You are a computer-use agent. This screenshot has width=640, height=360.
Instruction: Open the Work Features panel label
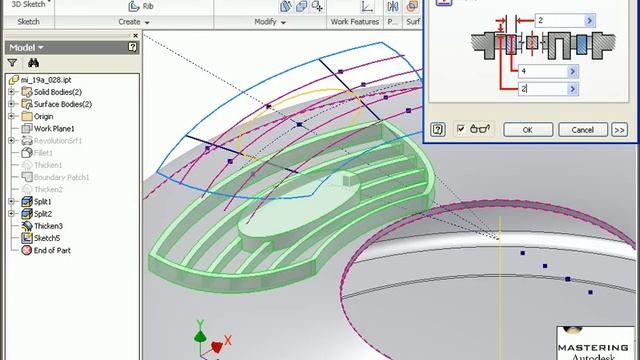pos(355,22)
